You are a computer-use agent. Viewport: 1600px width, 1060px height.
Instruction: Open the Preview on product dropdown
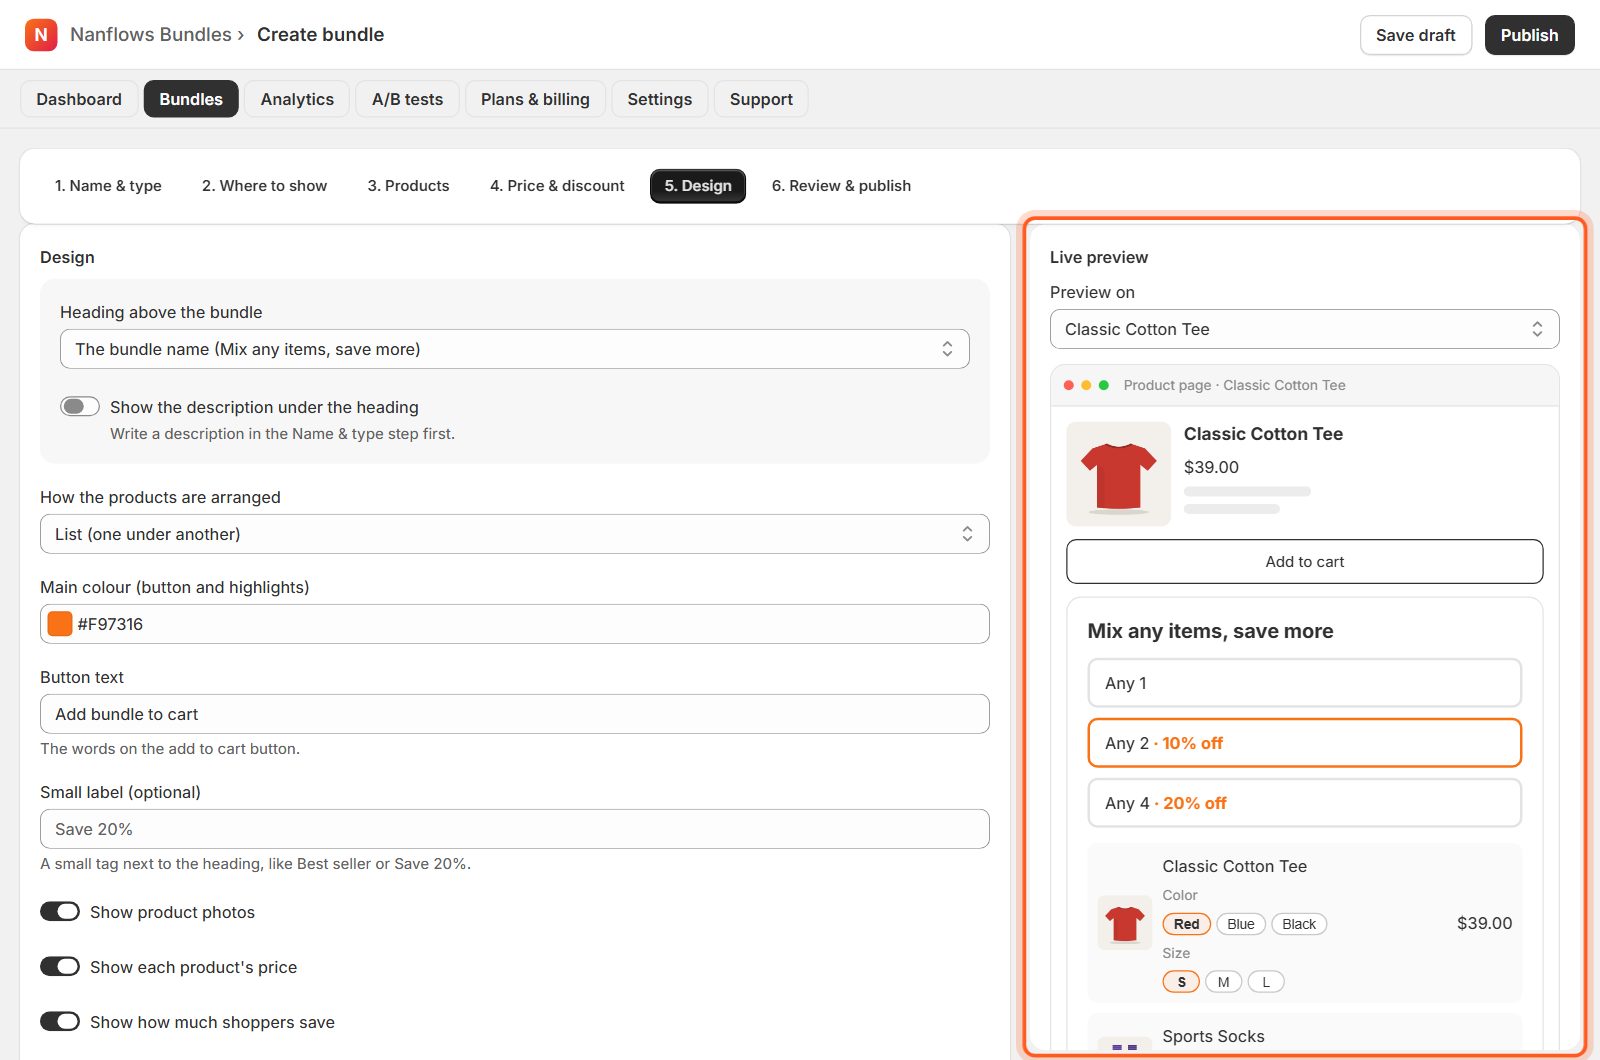pos(1305,329)
